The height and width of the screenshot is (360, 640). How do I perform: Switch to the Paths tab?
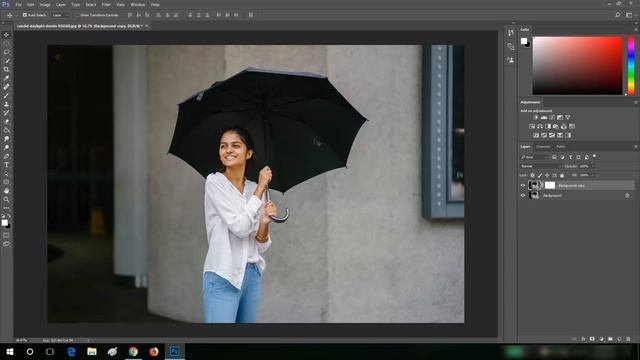[561, 147]
